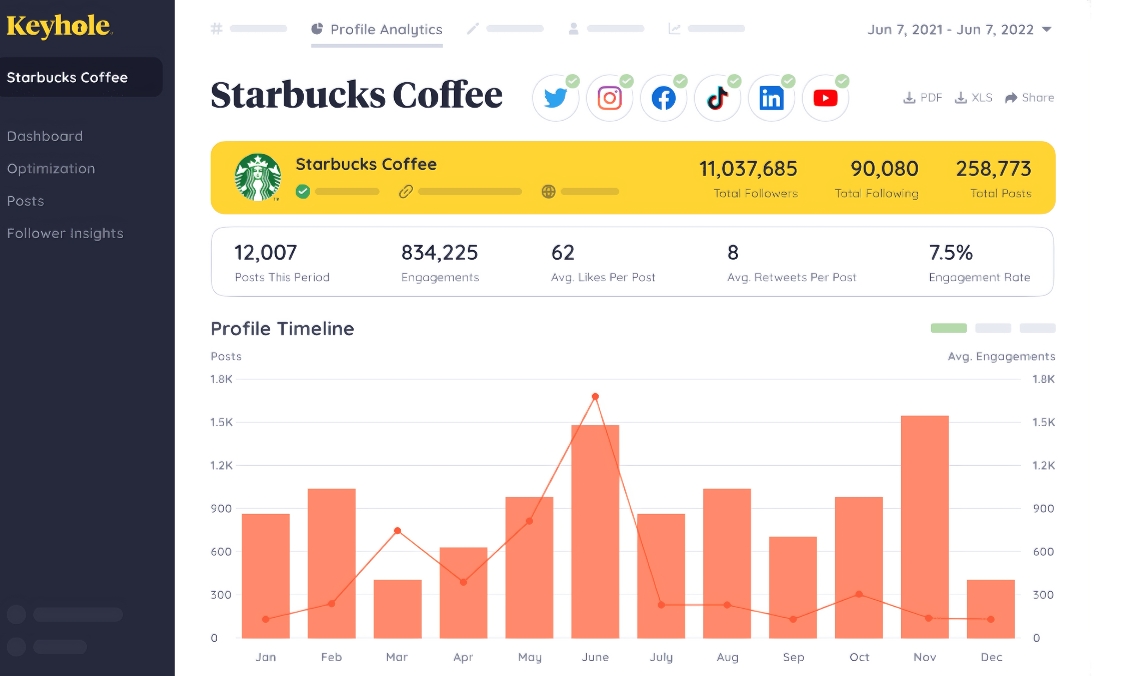The image size is (1136, 676).
Task: Click the 834,225 Engagements stat
Action: (440, 262)
